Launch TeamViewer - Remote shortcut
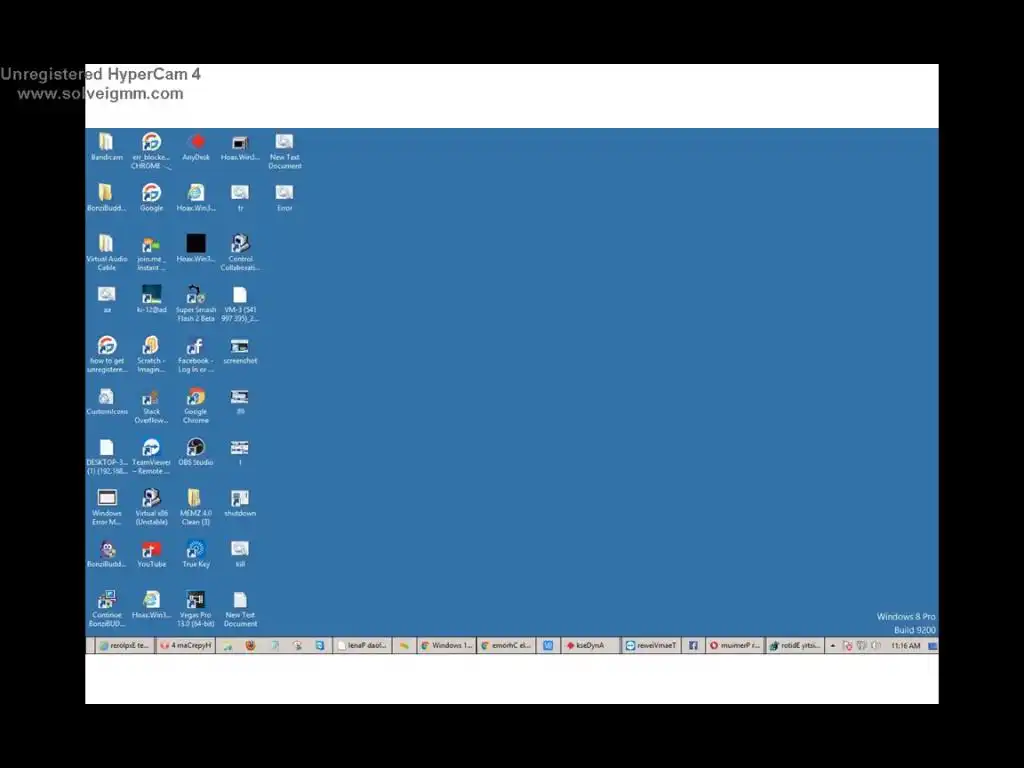This screenshot has height=768, width=1024. point(152,456)
